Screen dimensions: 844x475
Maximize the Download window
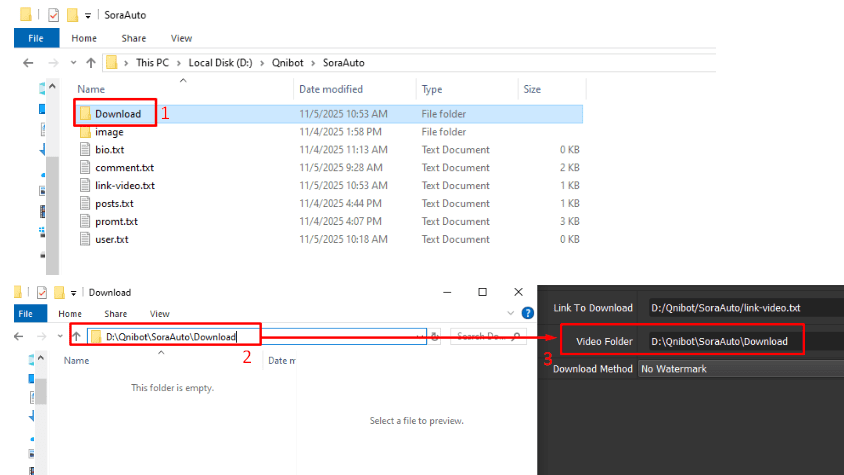tap(482, 292)
